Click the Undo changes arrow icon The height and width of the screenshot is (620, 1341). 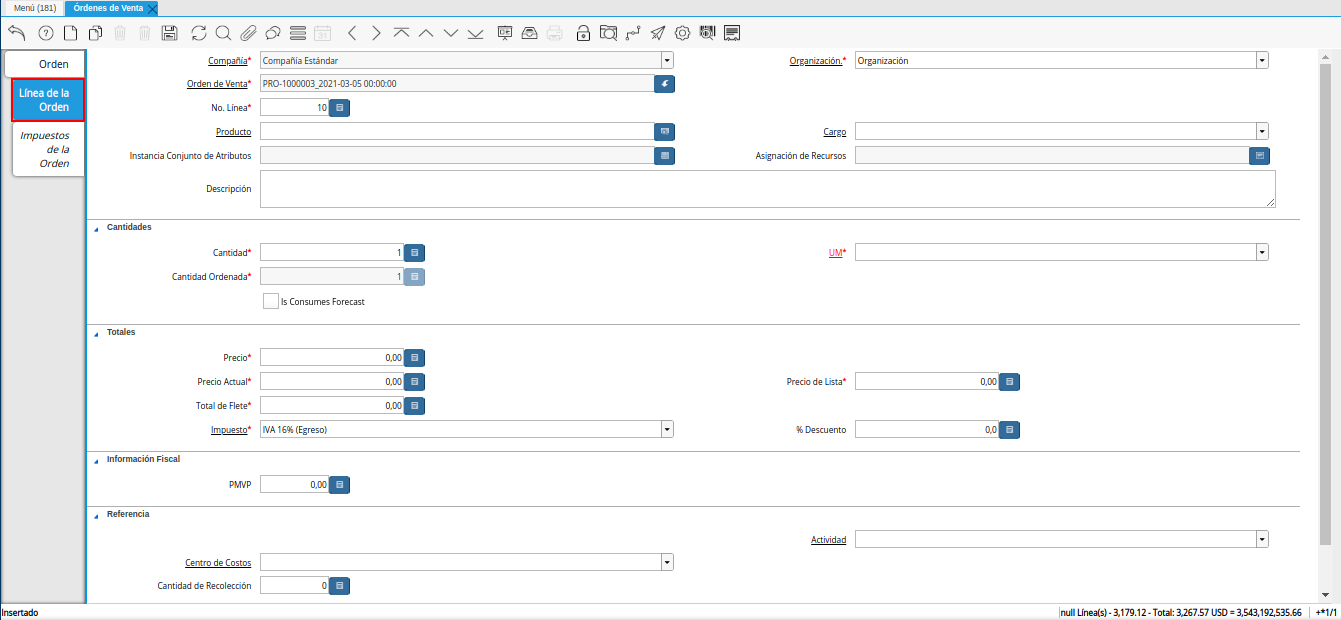click(x=16, y=33)
